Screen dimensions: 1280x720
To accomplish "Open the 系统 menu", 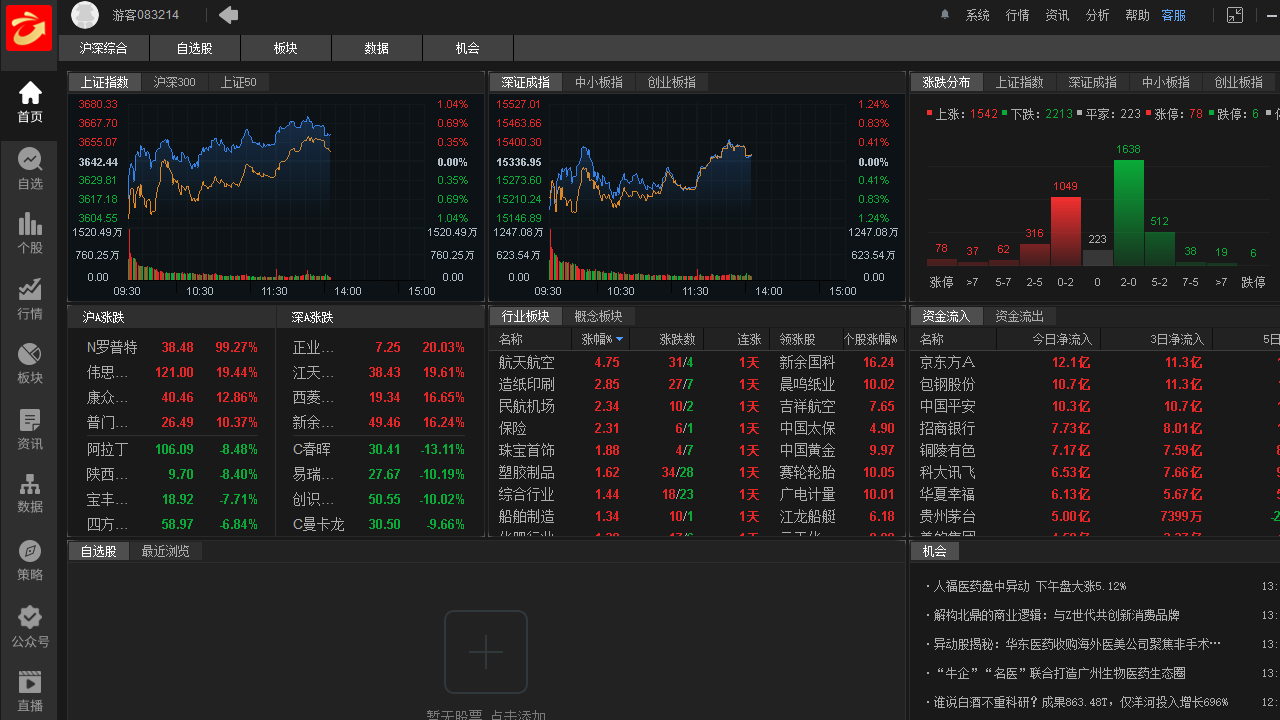I will point(978,15).
